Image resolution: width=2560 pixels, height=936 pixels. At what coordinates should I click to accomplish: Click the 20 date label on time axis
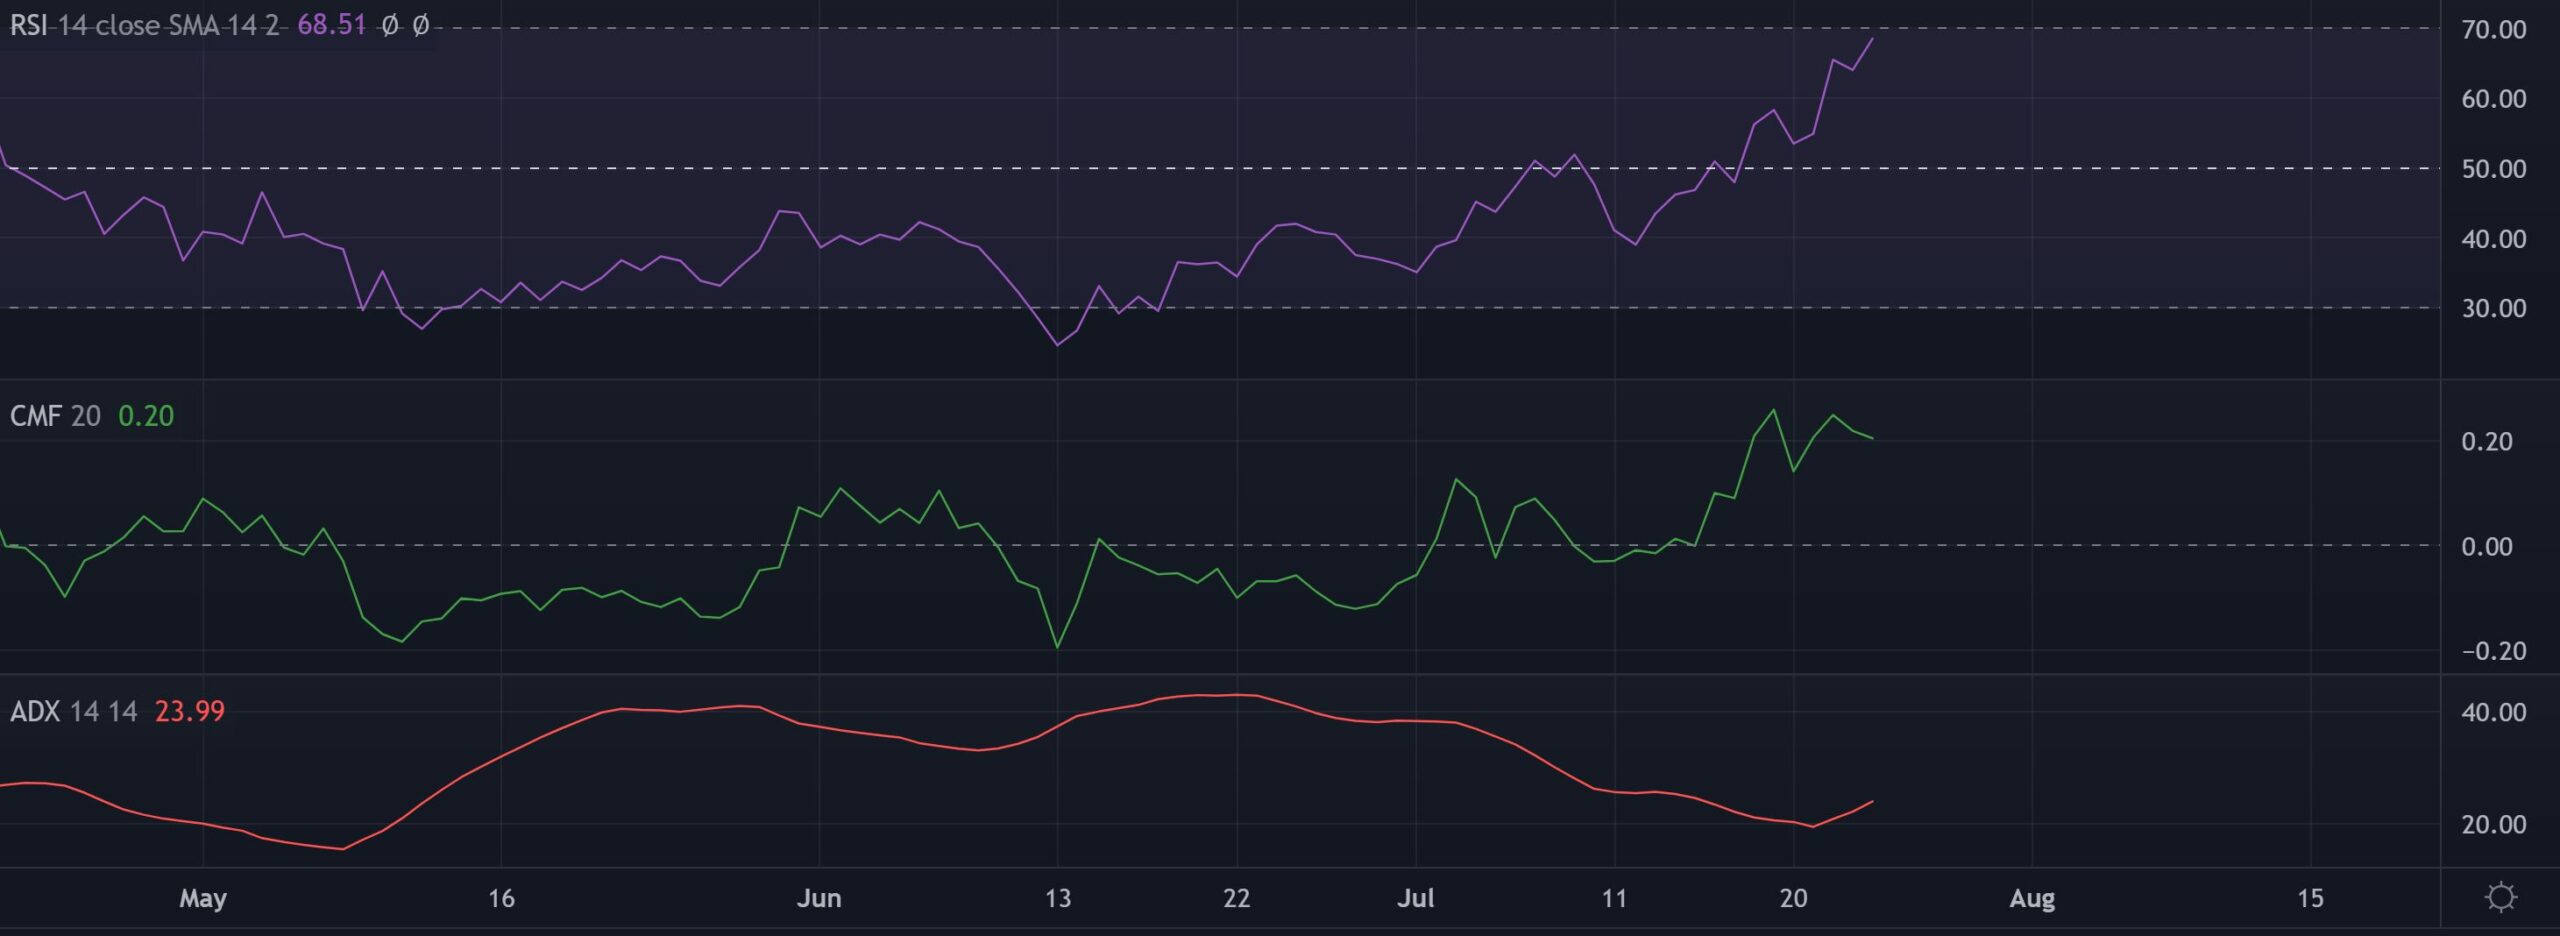coord(1793,898)
